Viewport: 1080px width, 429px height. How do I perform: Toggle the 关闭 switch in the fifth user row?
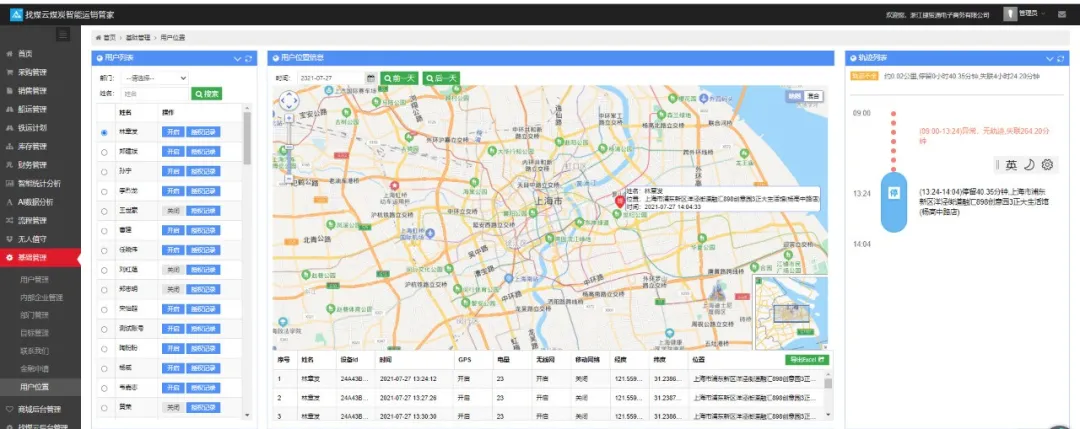(x=173, y=211)
